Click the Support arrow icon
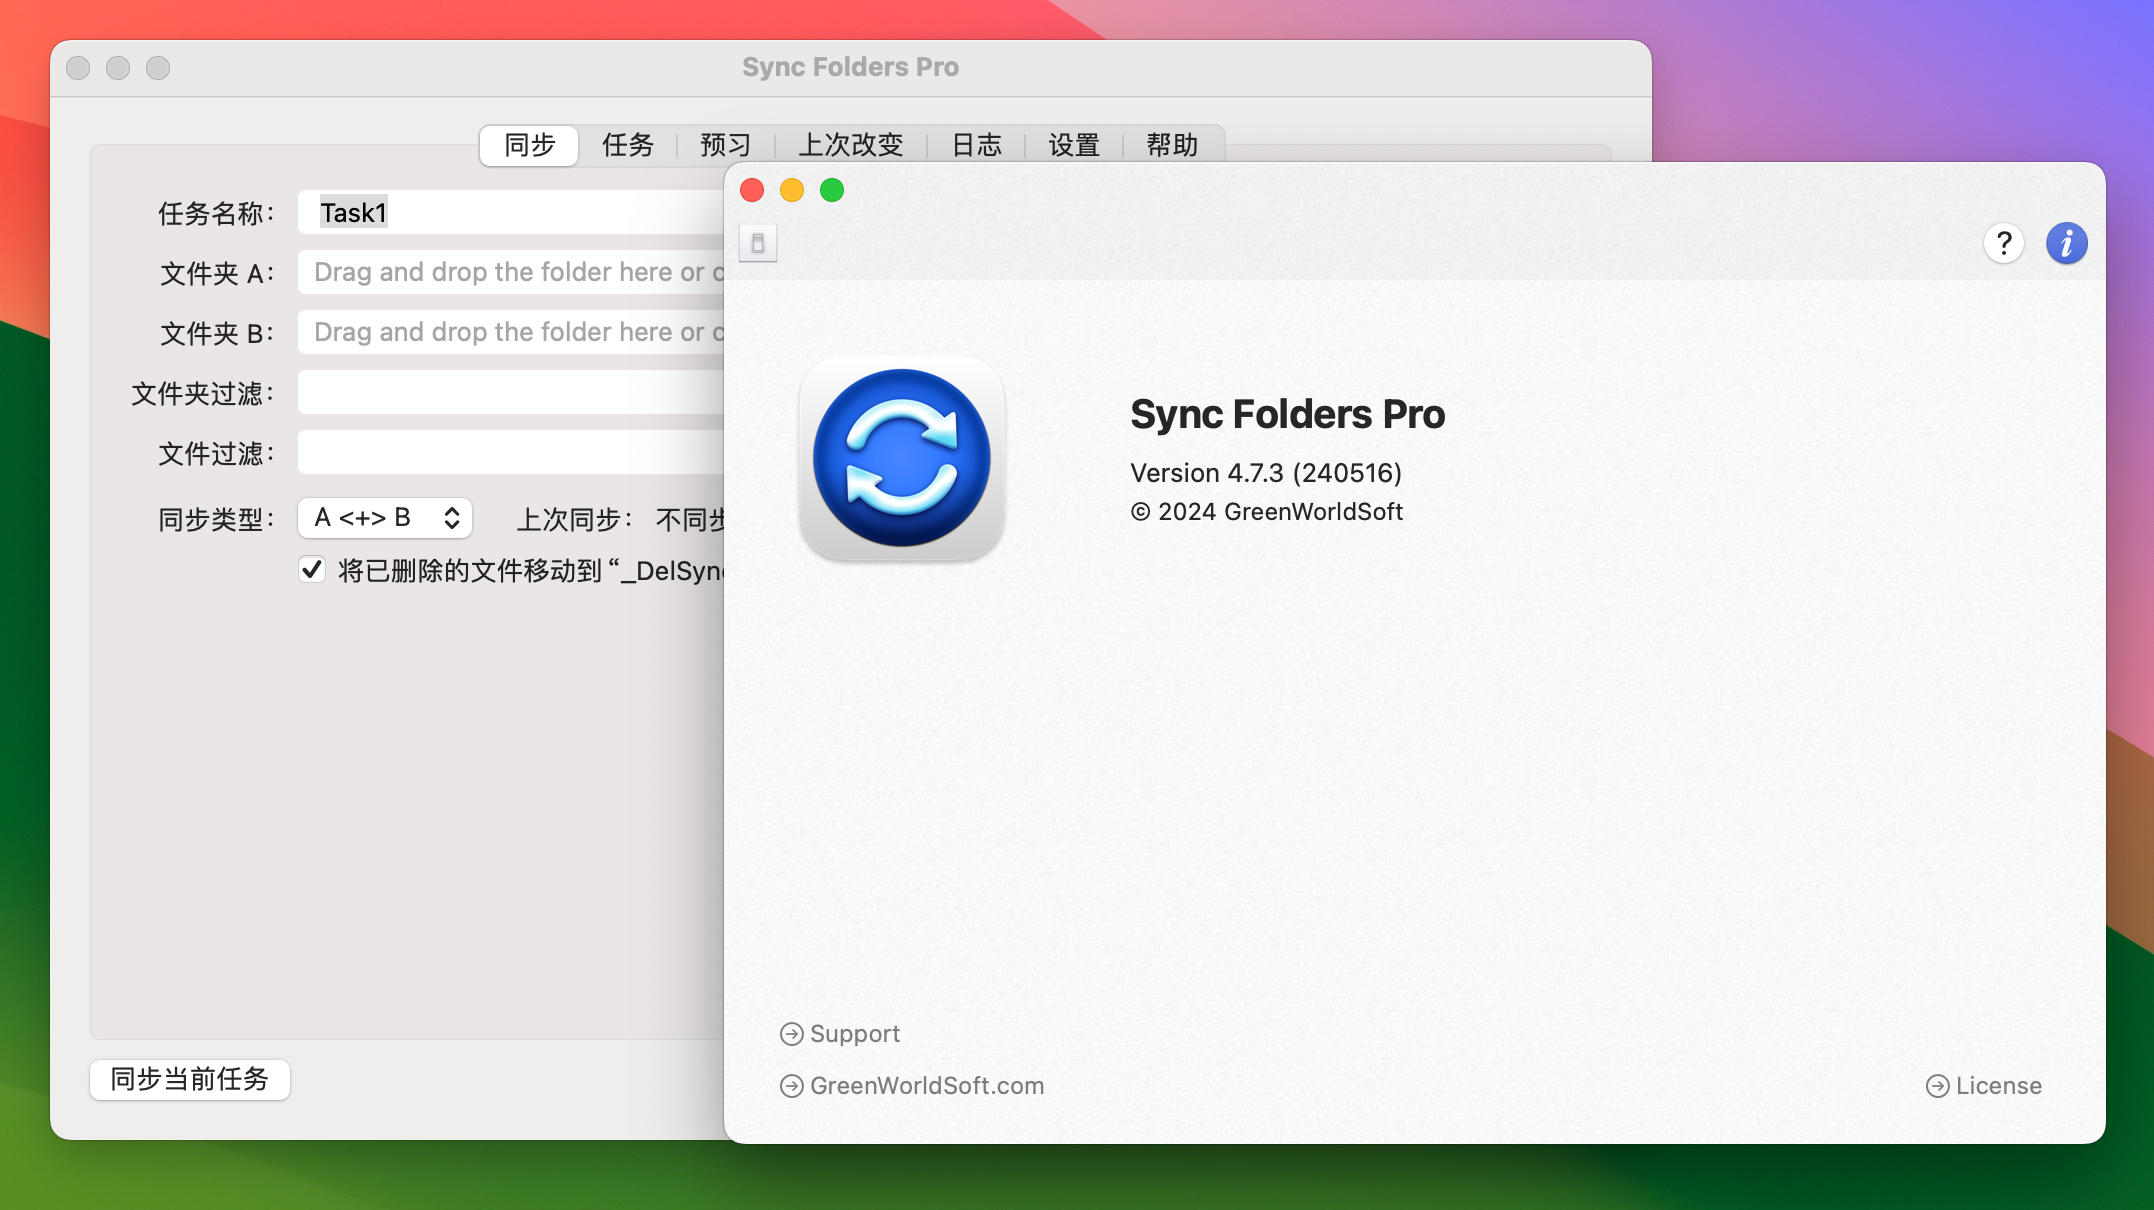Image resolution: width=2154 pixels, height=1210 pixels. coord(791,1034)
